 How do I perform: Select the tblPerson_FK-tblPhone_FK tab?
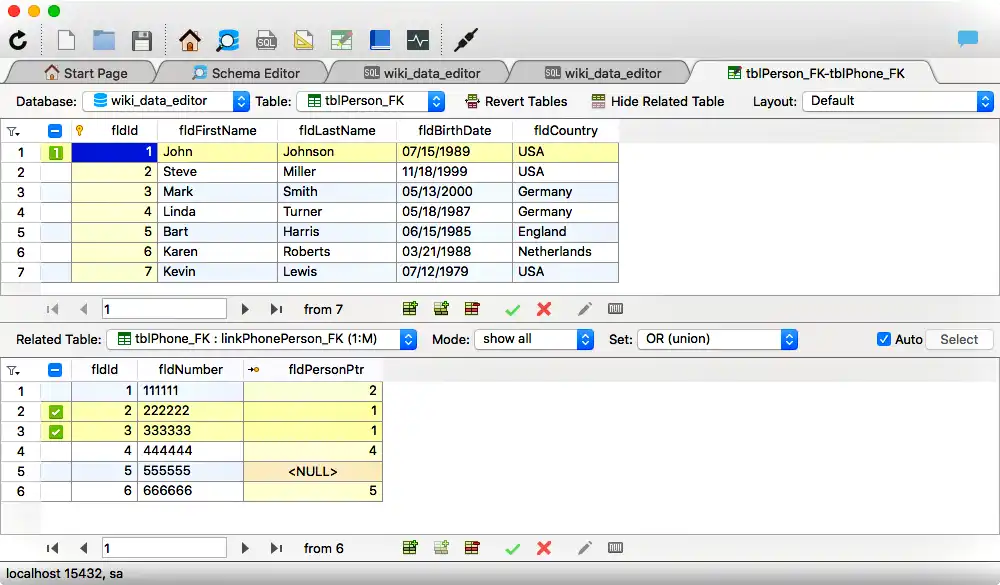click(816, 73)
